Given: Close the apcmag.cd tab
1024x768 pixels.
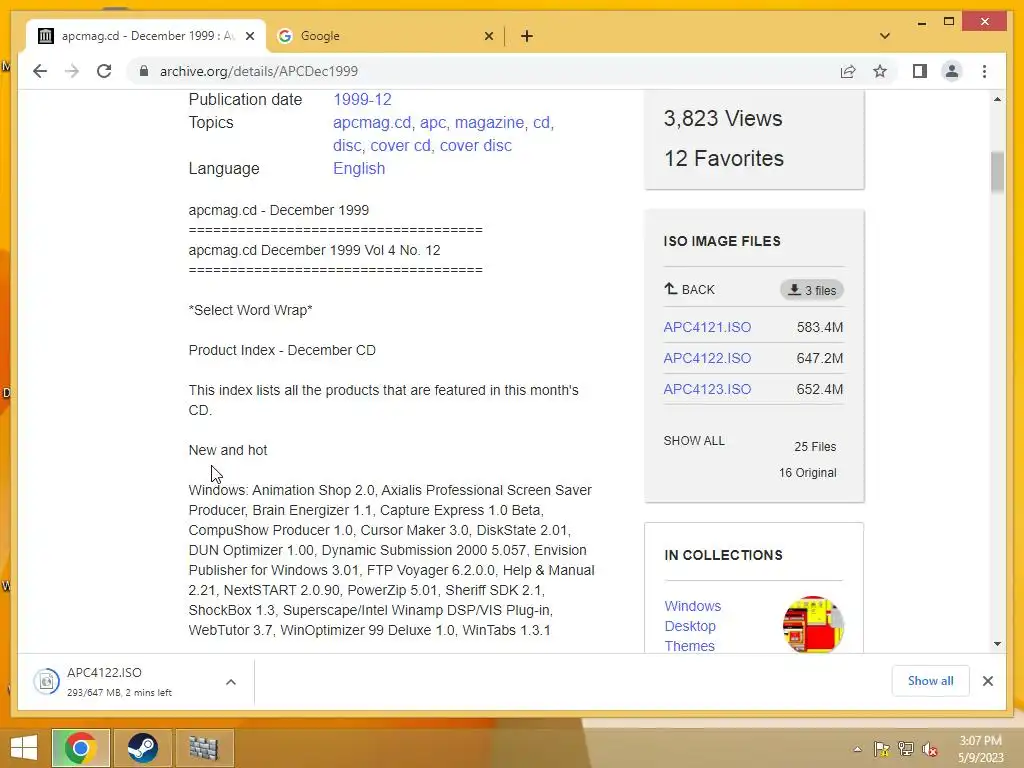Looking at the screenshot, I should pos(249,36).
